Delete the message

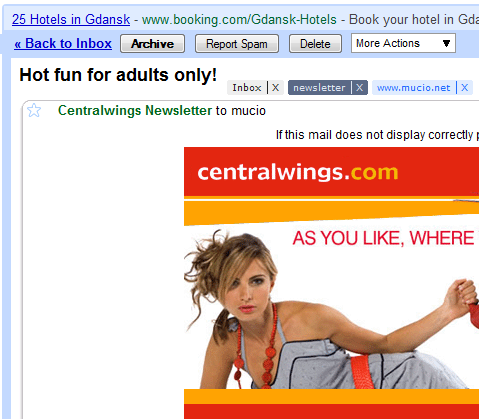[x=315, y=44]
